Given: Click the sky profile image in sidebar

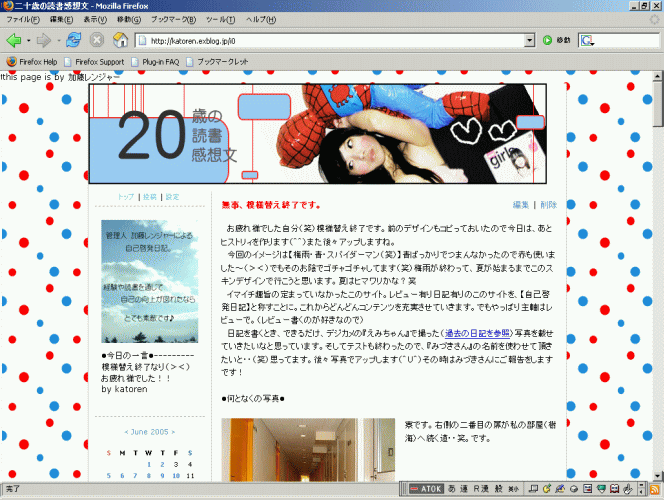Looking at the screenshot, I should tap(149, 281).
